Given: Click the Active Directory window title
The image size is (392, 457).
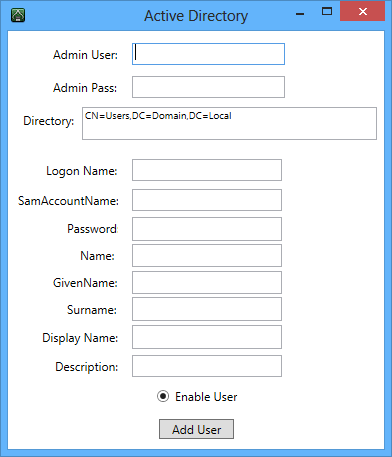Looking at the screenshot, I should click(196, 16).
